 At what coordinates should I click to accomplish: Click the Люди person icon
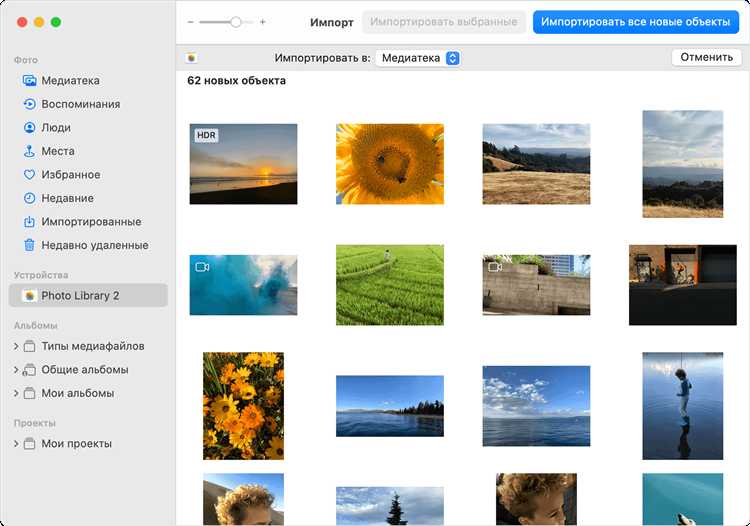tap(29, 127)
